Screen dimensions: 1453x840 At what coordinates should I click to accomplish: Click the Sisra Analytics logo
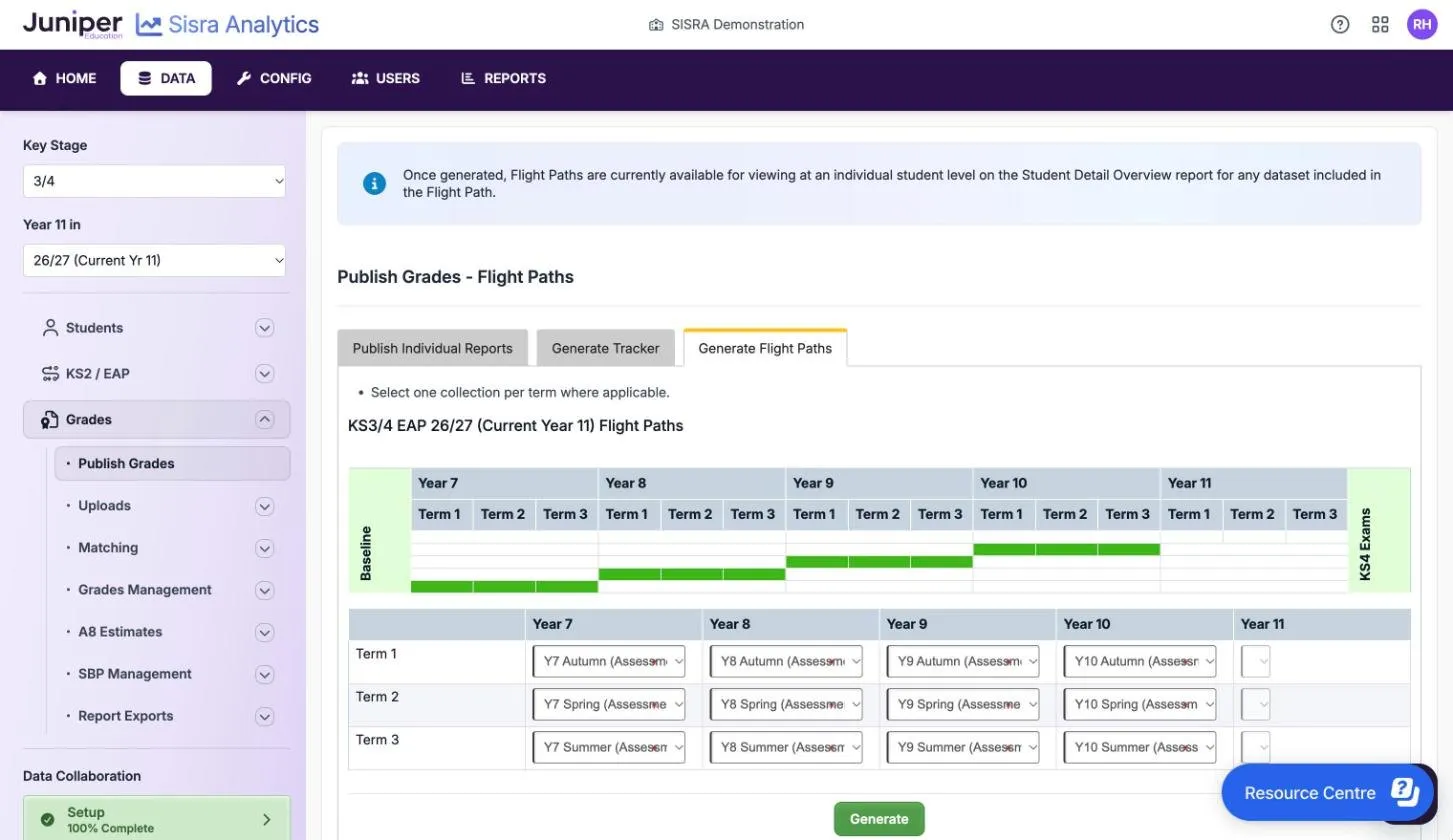[x=228, y=25]
